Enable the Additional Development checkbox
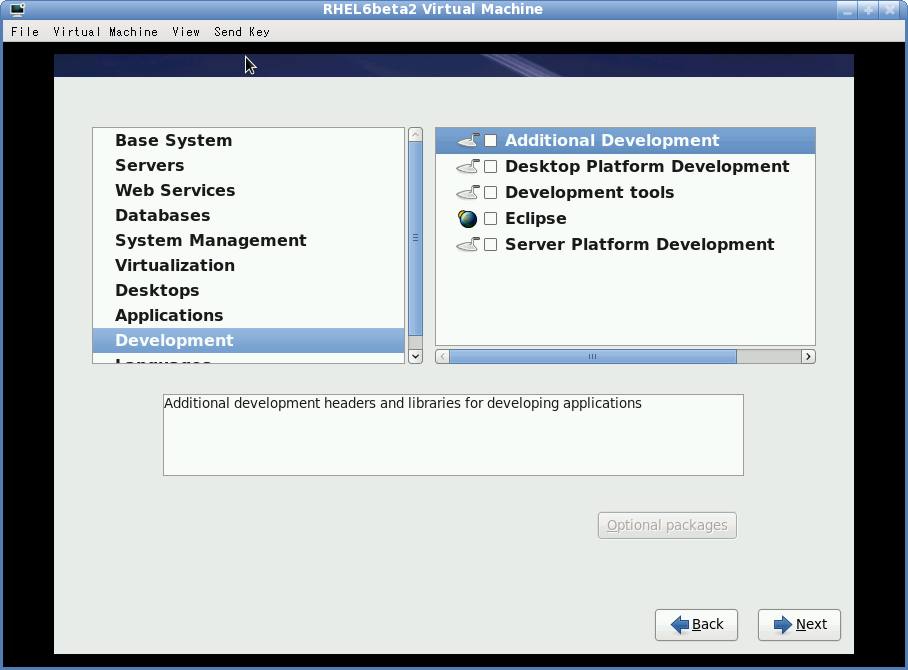908x670 pixels. [490, 141]
